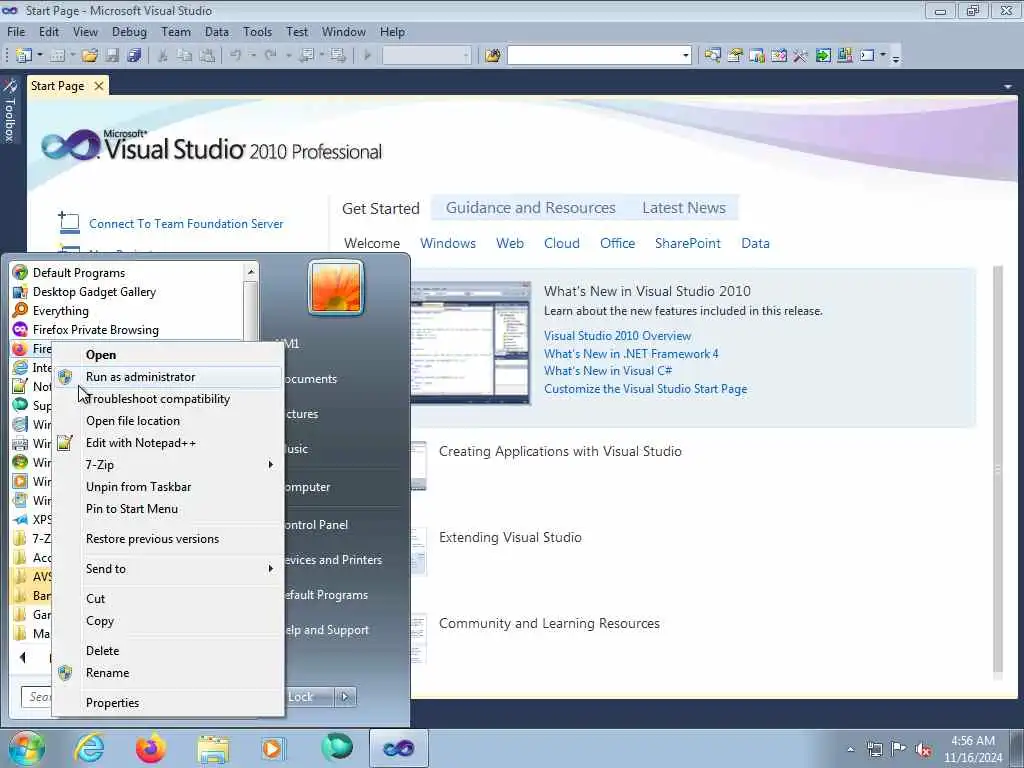This screenshot has width=1024, height=768.
Task: Open the Properties Window toolbar icon
Action: [735, 56]
